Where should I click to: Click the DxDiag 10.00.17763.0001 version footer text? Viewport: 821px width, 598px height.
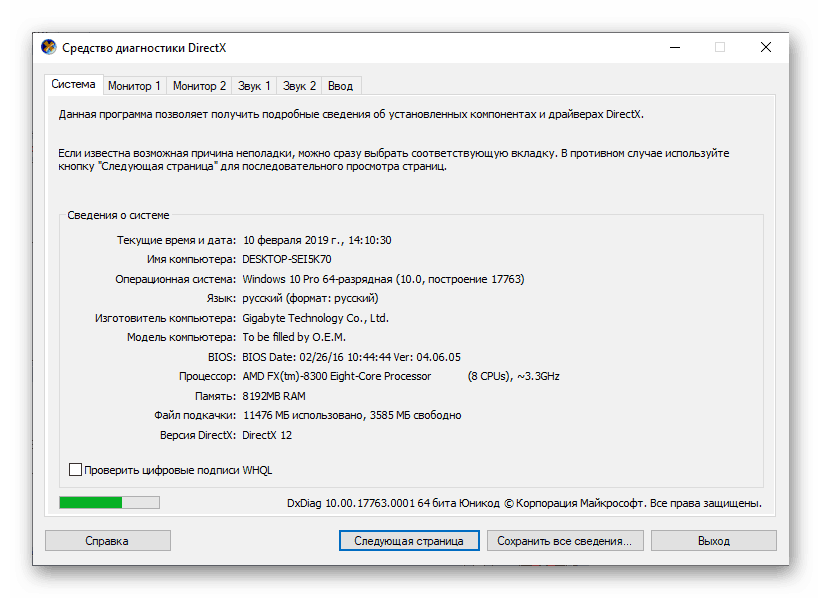(524, 503)
